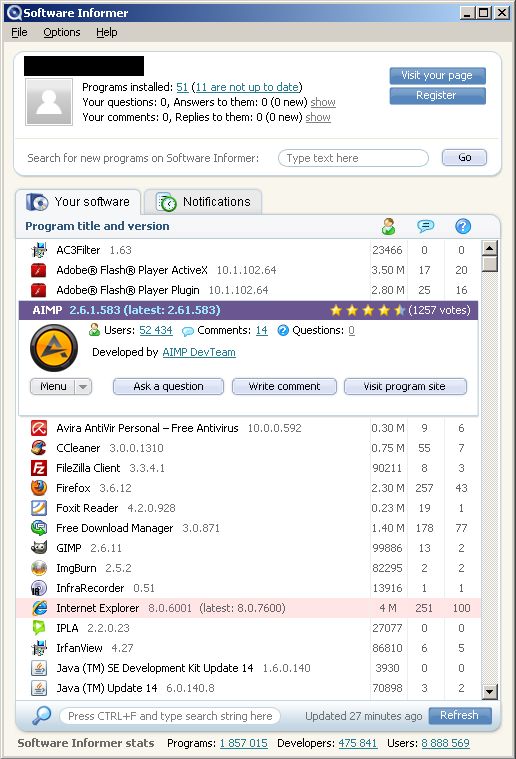Image resolution: width=516 pixels, height=759 pixels.
Task: Click the scrollbar down arrow
Action: (x=490, y=692)
